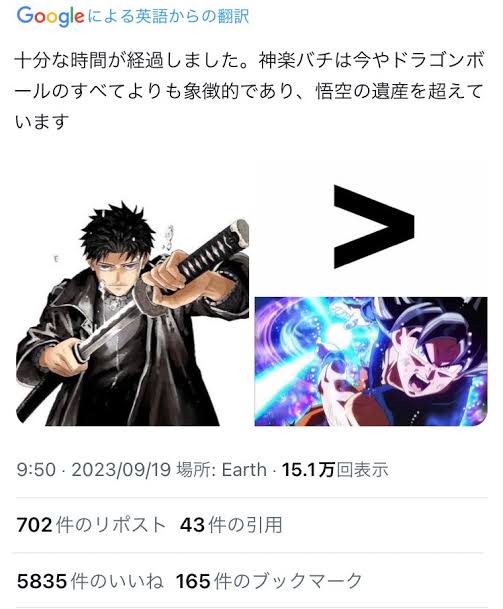Open the Goku anime image
503x609 pixels.
tap(371, 361)
